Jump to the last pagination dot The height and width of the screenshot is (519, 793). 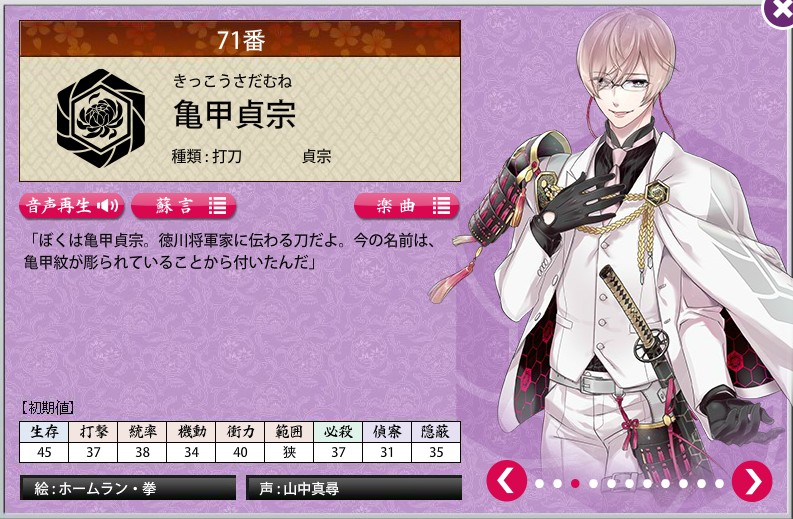(x=719, y=484)
